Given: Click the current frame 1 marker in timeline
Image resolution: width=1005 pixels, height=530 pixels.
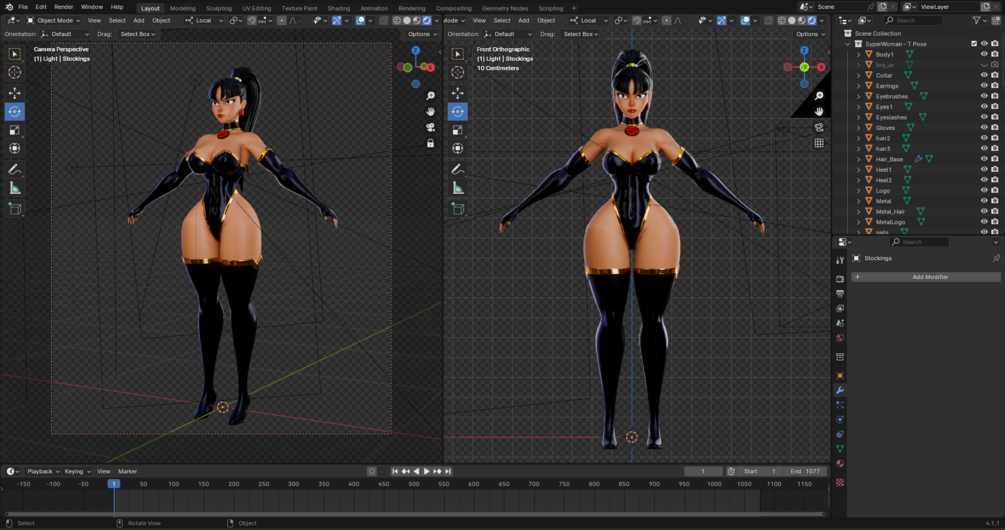Looking at the screenshot, I should (x=113, y=484).
